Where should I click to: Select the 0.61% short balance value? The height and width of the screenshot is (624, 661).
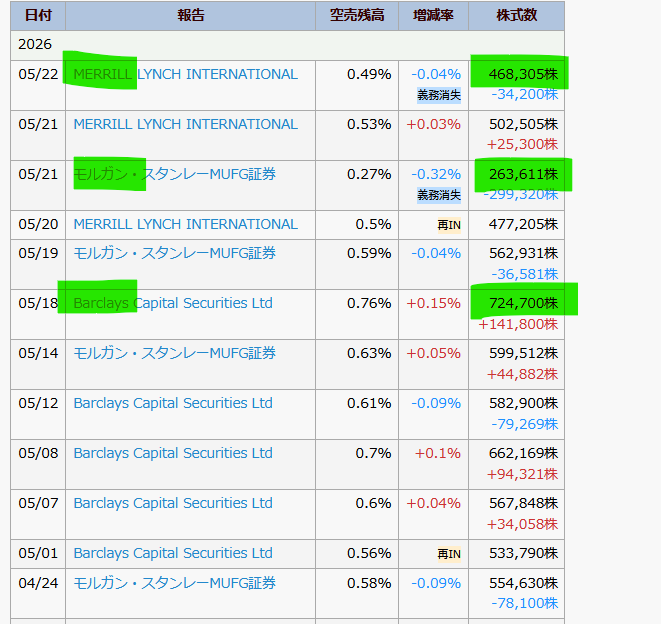(x=369, y=403)
